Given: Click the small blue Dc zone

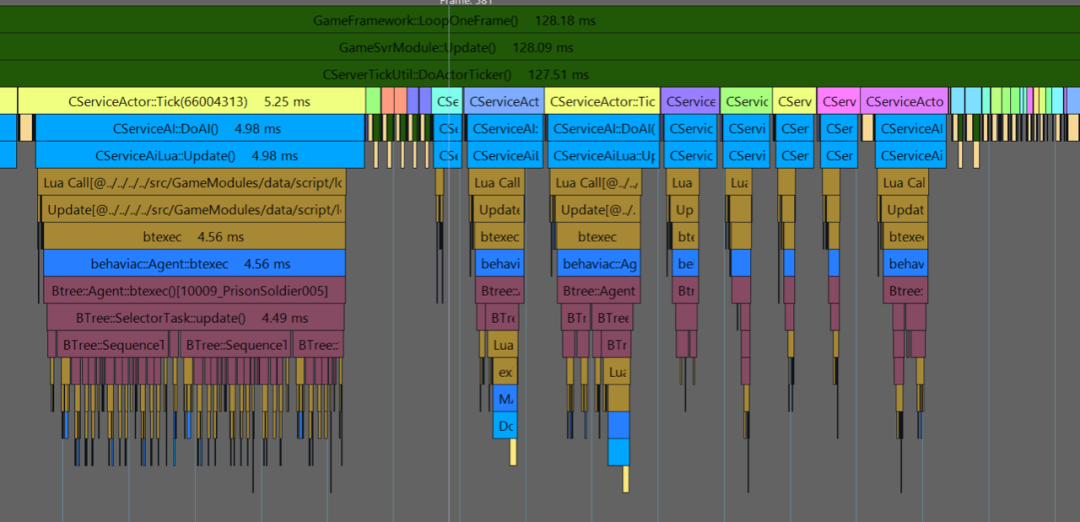Looking at the screenshot, I should click(505, 426).
